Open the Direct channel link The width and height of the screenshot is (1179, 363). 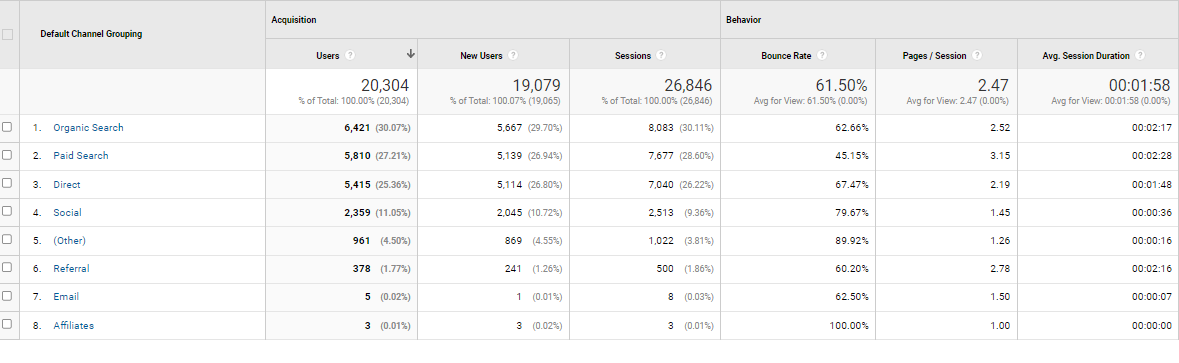pos(67,184)
